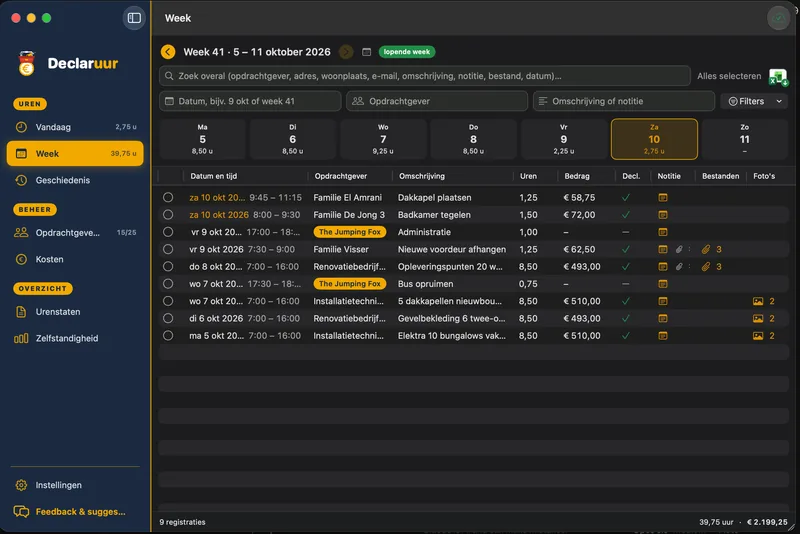Open Zelfstandigheid in the sidebar
This screenshot has height=534, width=800.
[75, 338]
